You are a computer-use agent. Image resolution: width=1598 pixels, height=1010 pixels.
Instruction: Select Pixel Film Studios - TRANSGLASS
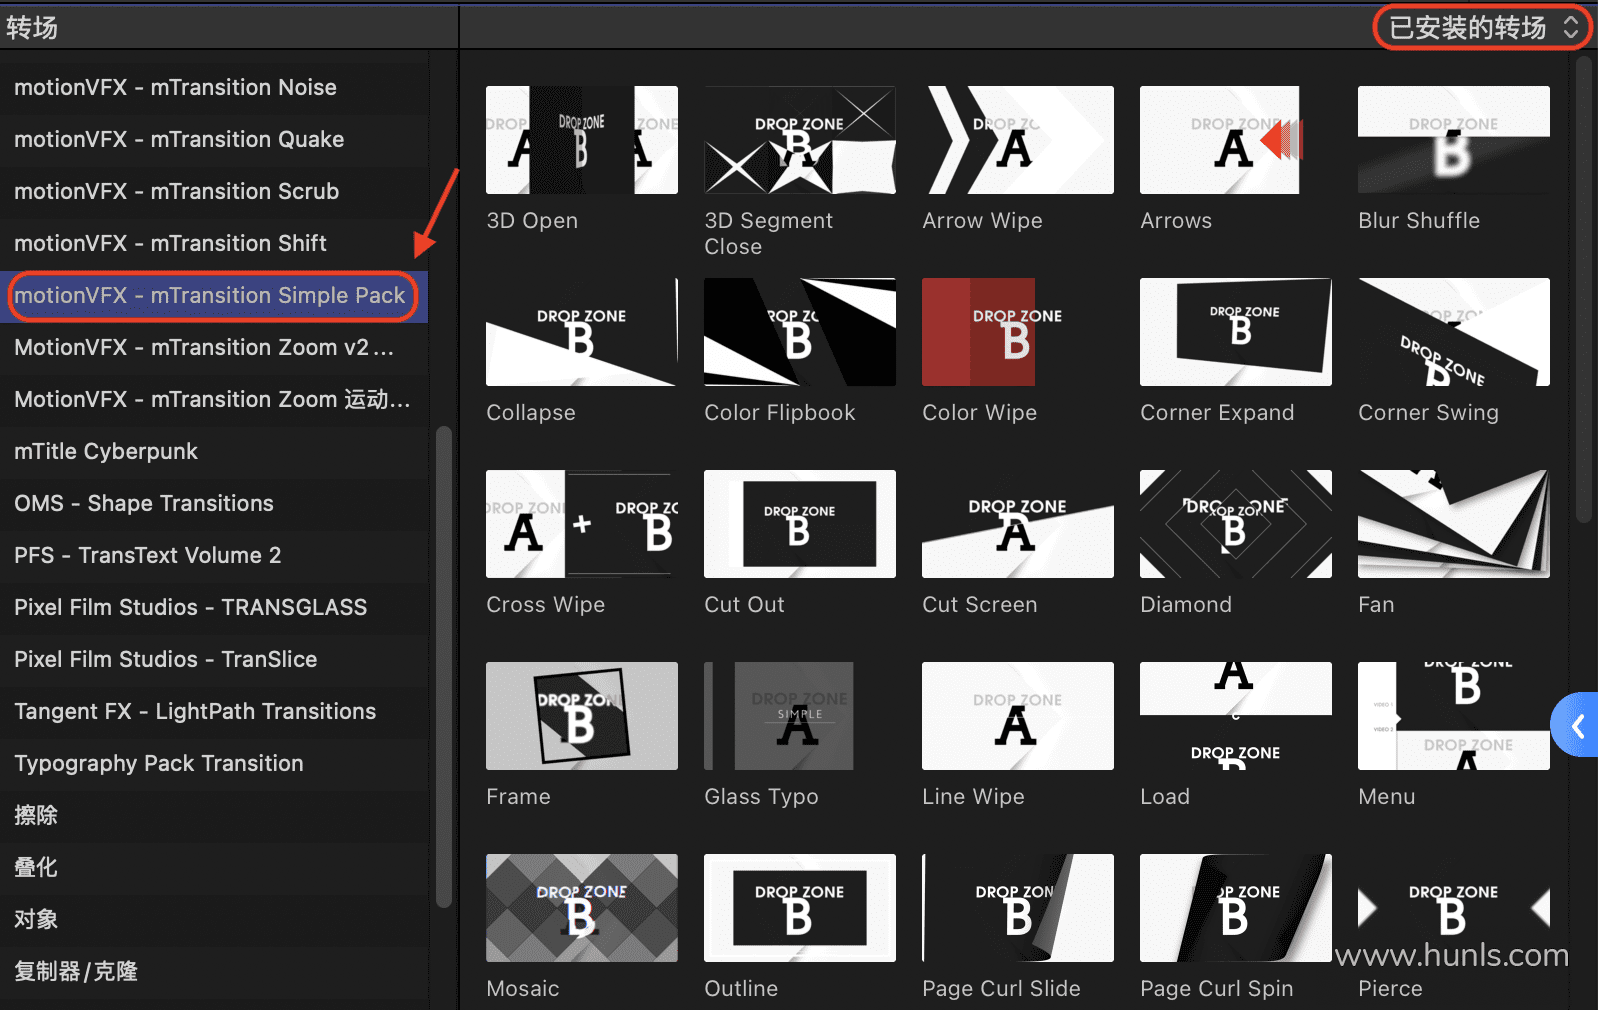click(214, 607)
